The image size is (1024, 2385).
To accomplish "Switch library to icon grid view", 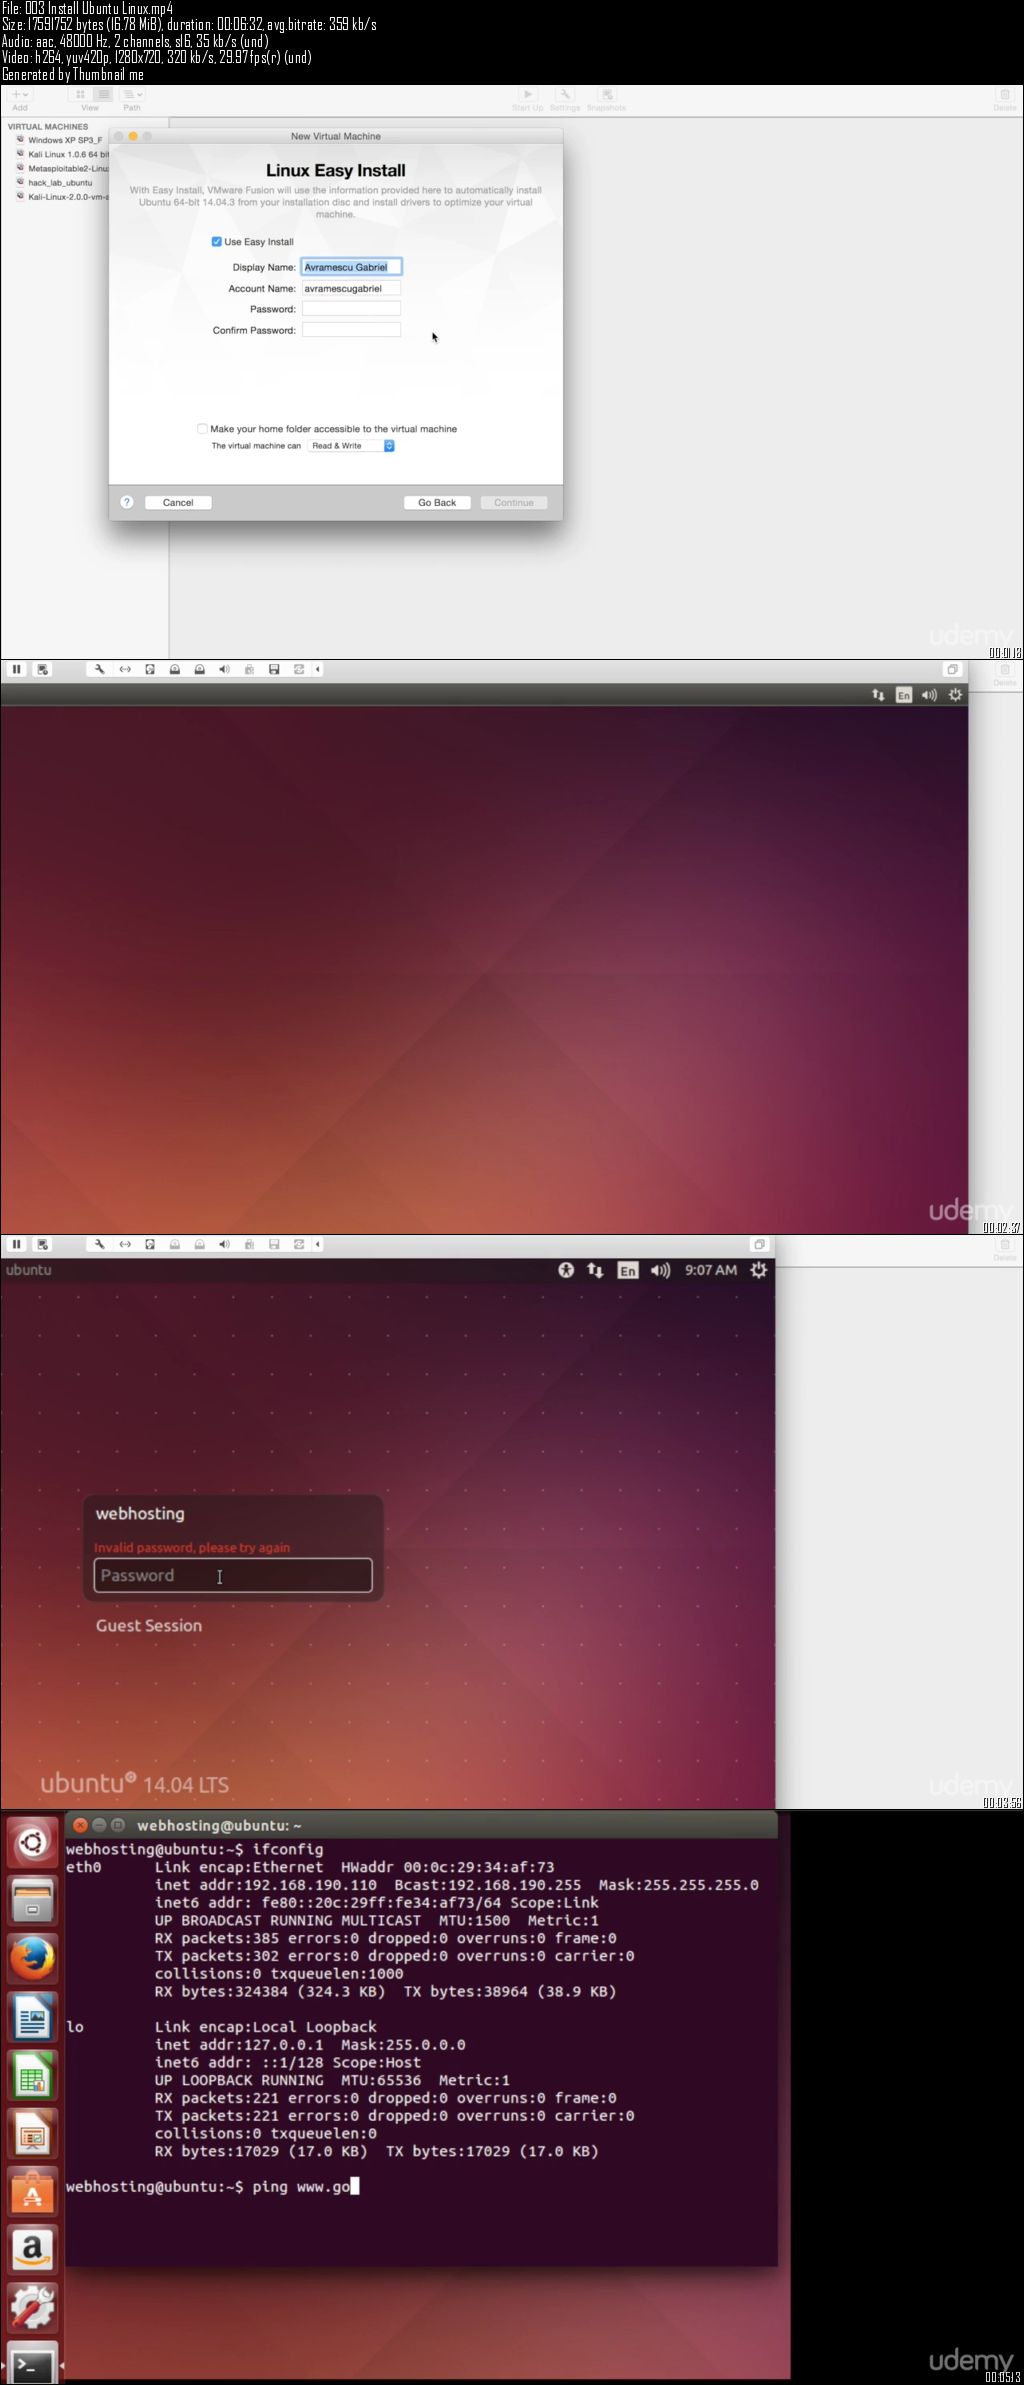I will click(x=81, y=95).
